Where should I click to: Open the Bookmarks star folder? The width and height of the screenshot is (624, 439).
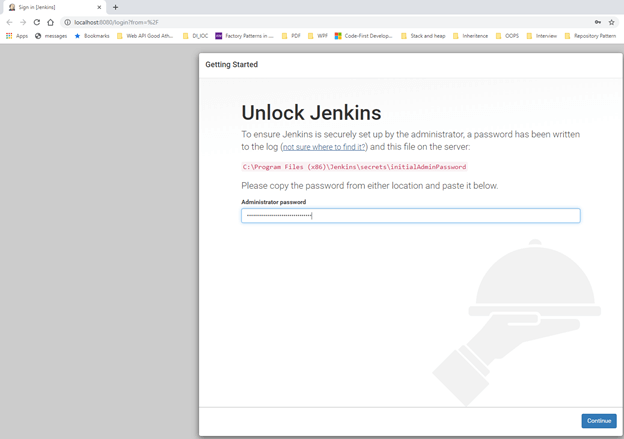coord(92,36)
